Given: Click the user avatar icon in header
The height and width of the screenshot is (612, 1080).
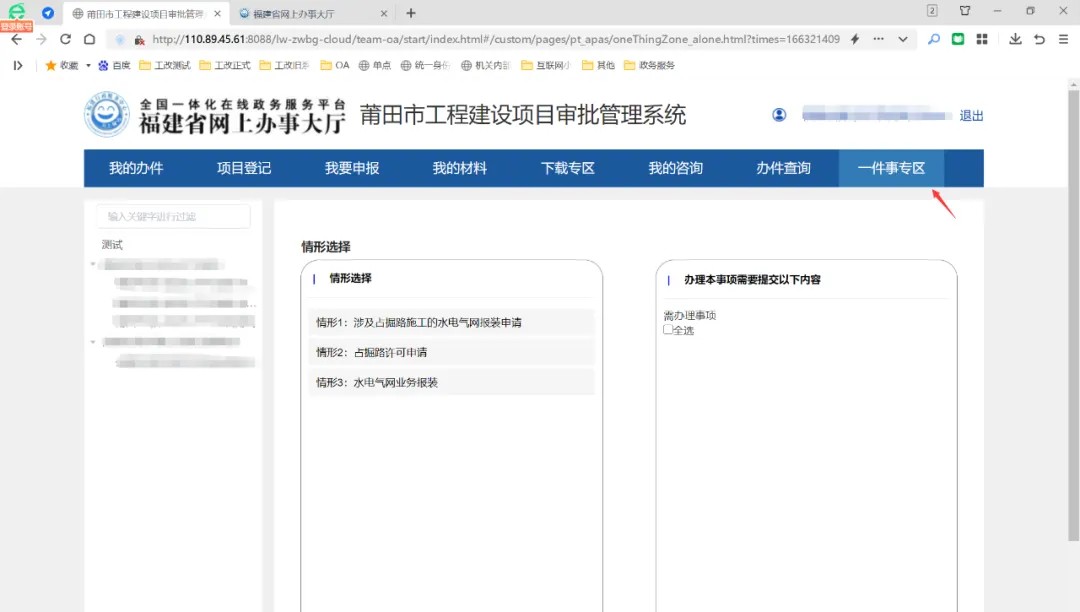Looking at the screenshot, I should pos(779,115).
